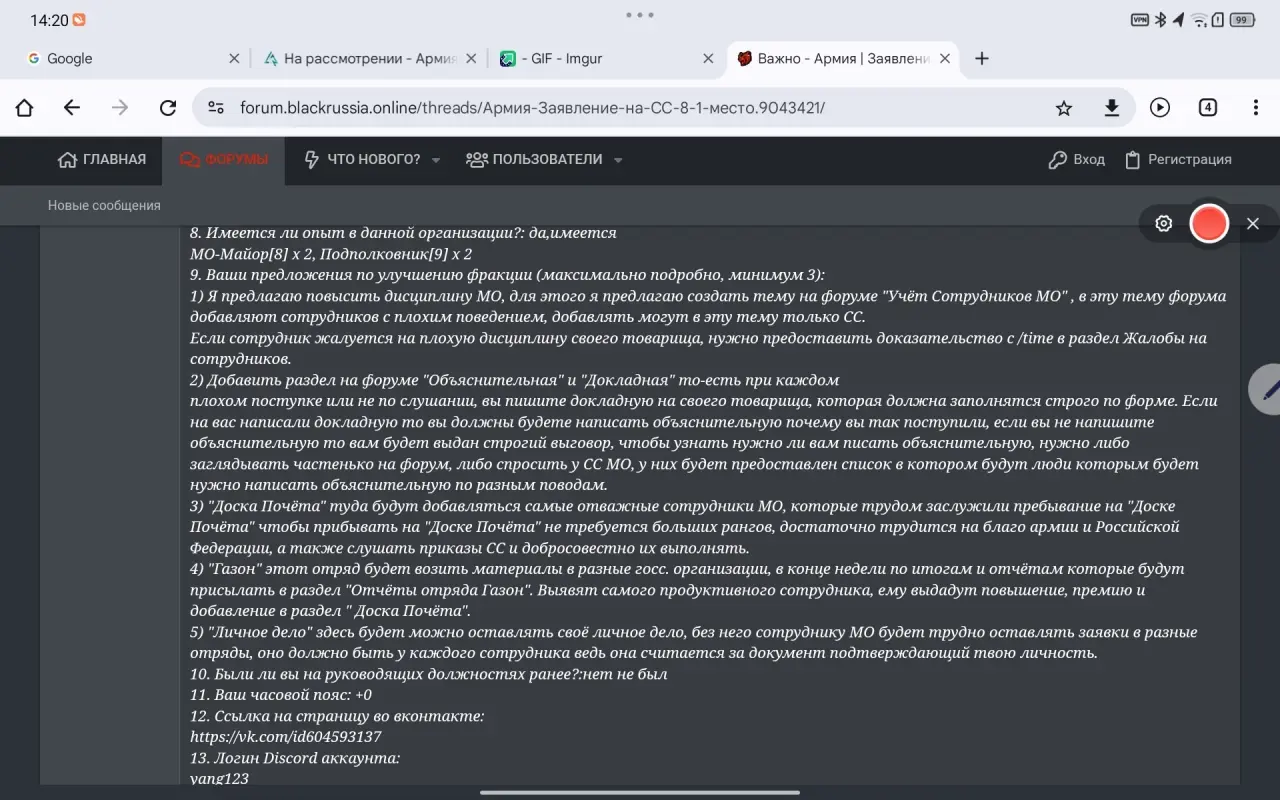Click the Регистрация link

[1178, 160]
